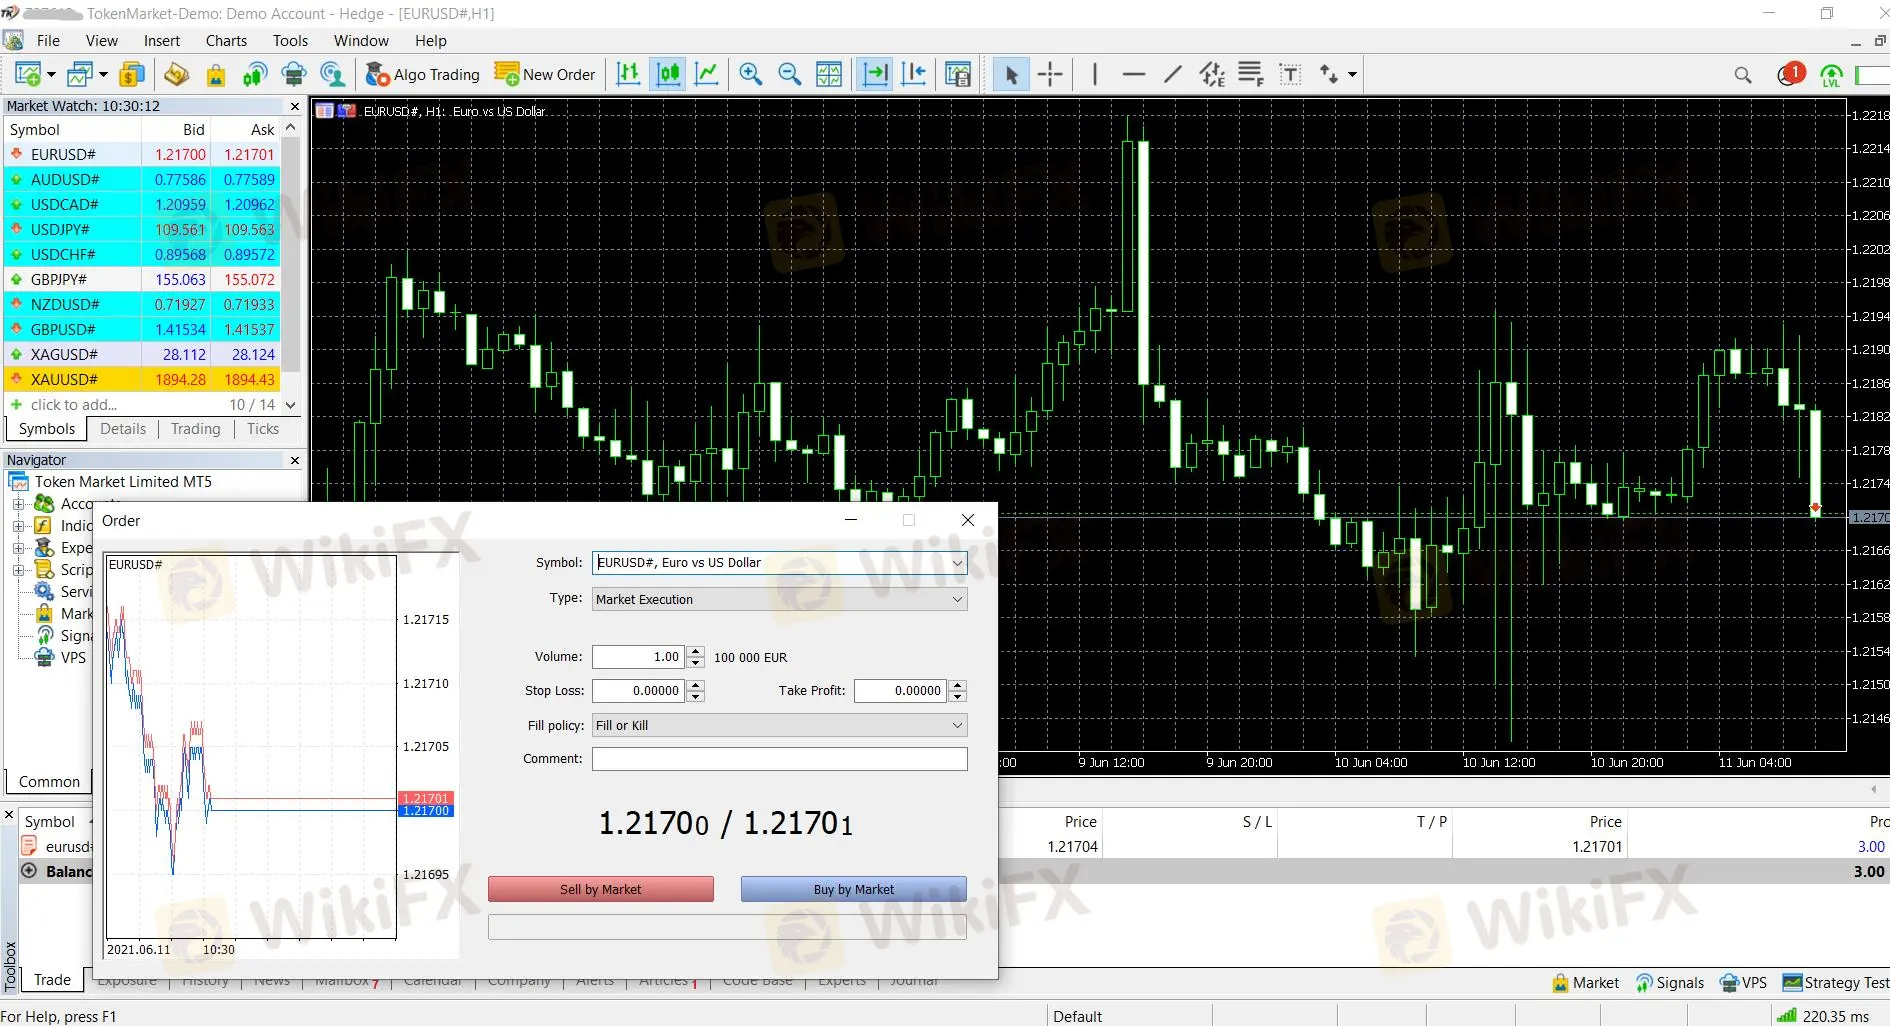Screen dimensions: 1890x1026
Task: Open the Market shopping bag toolbar icon
Action: coord(215,74)
